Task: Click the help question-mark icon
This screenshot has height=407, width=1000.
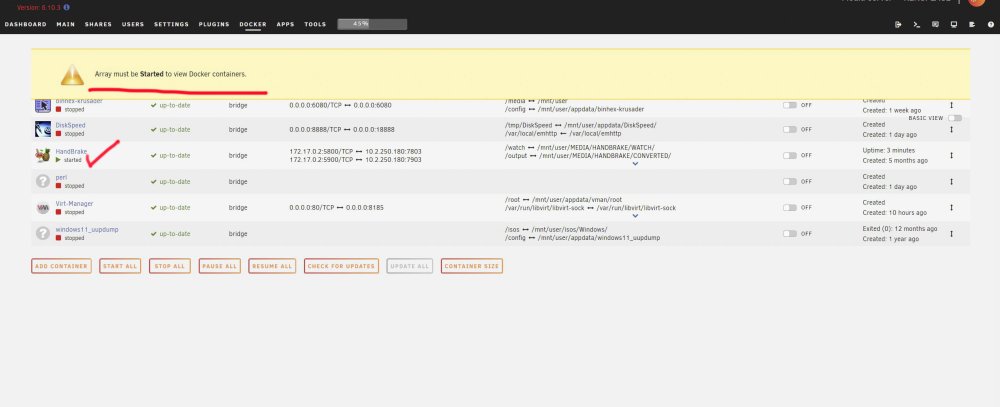Action: click(x=990, y=24)
